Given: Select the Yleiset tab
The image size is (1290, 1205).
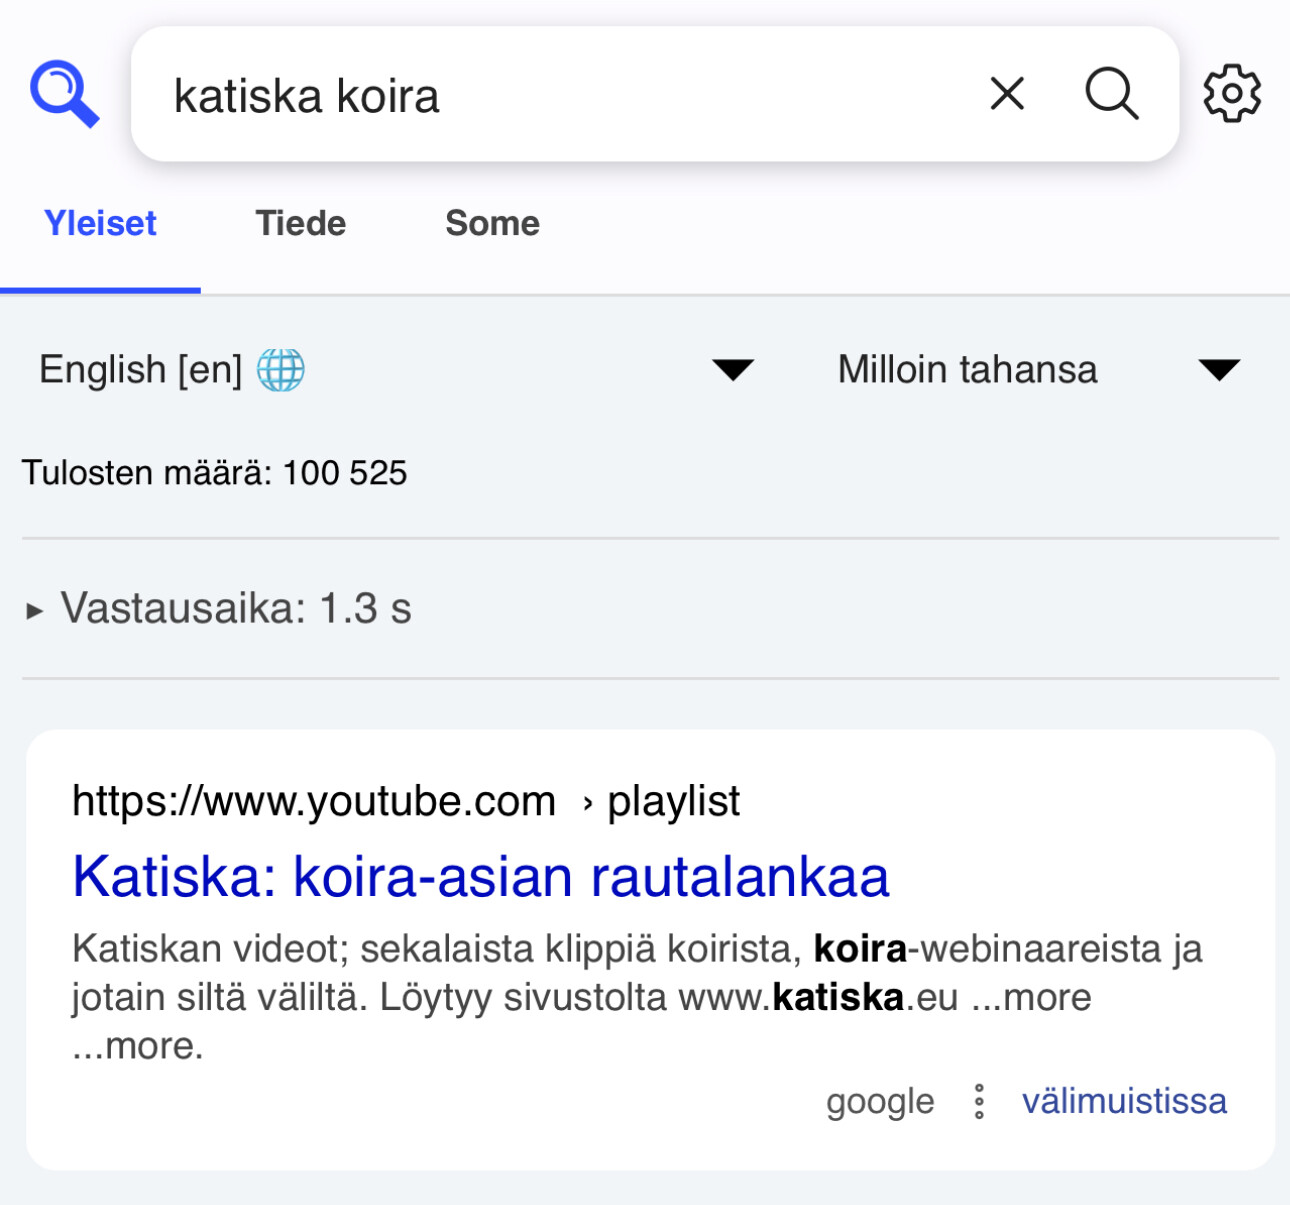Looking at the screenshot, I should 100,223.
